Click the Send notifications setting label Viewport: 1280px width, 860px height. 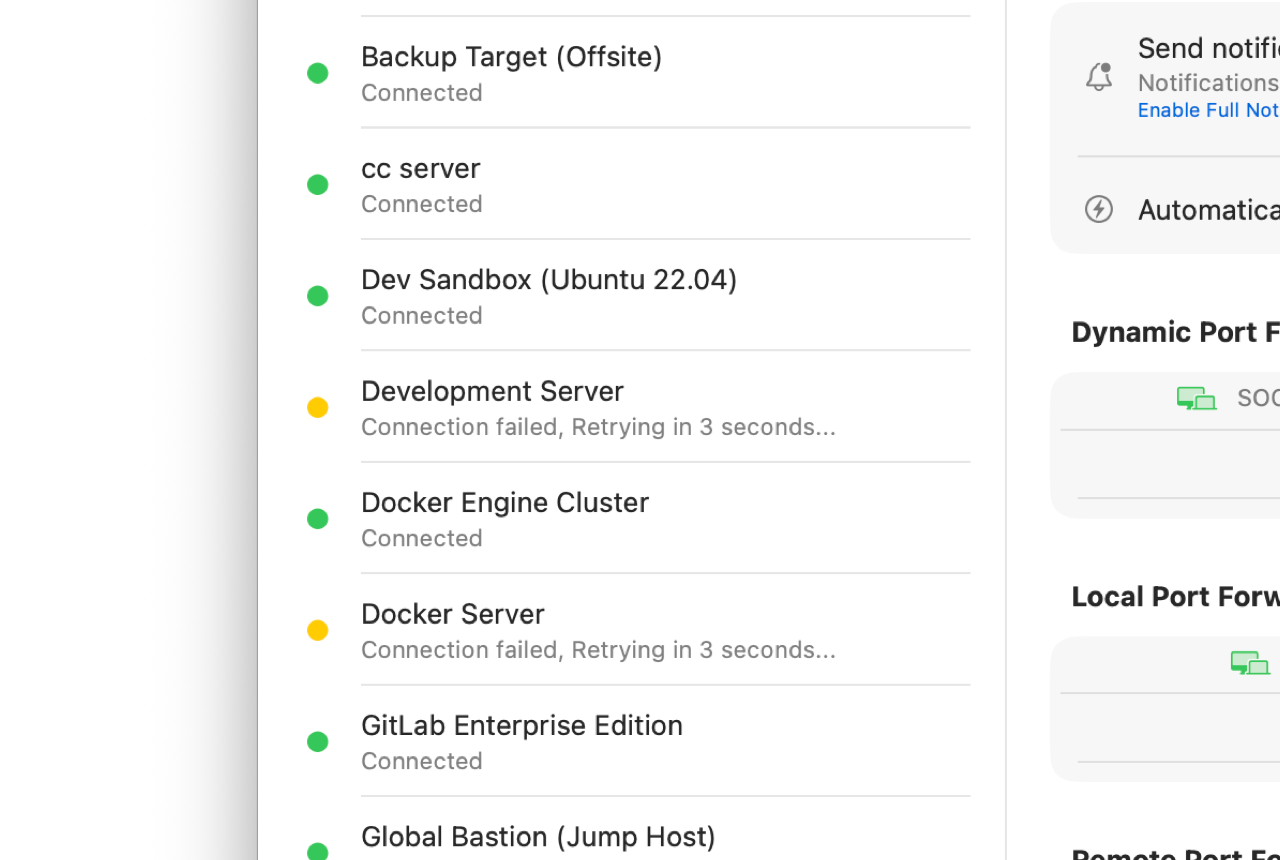coord(1208,48)
